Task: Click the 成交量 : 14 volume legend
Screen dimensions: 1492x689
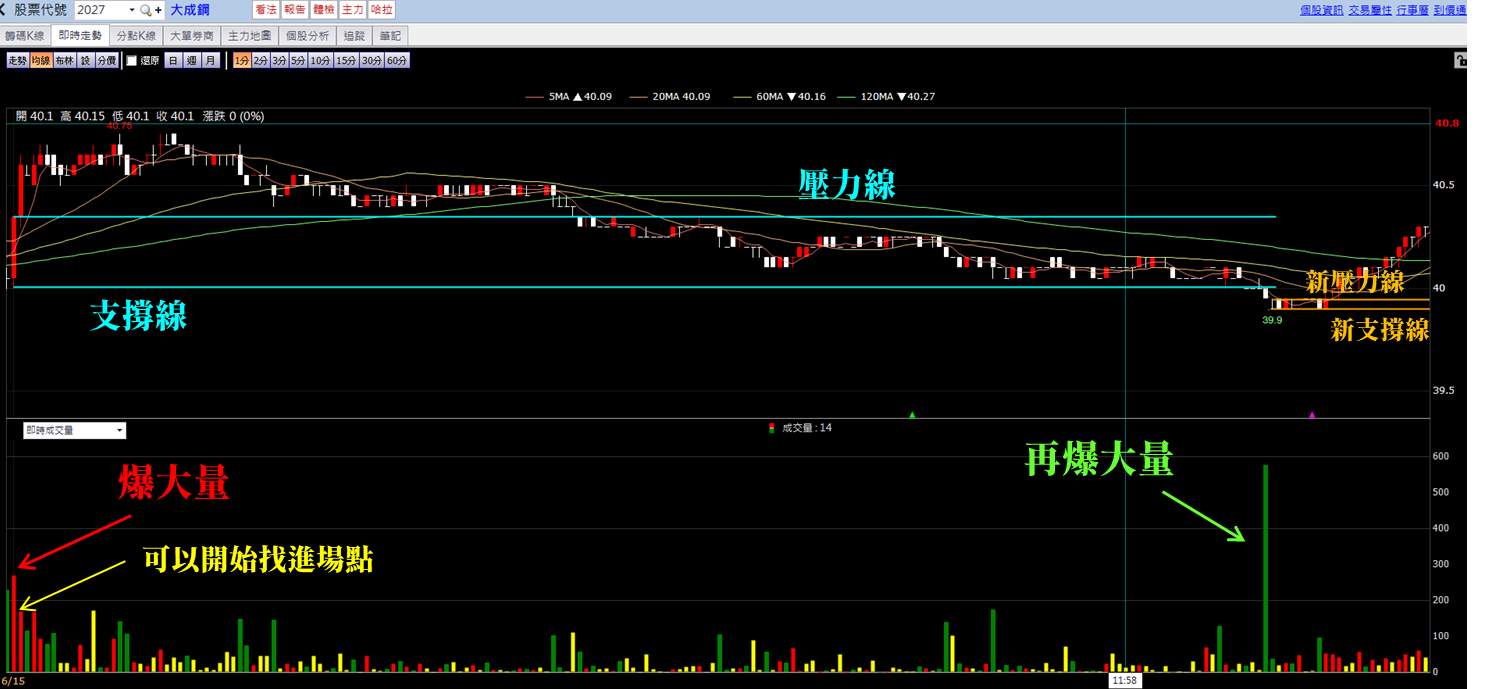Action: (800, 428)
